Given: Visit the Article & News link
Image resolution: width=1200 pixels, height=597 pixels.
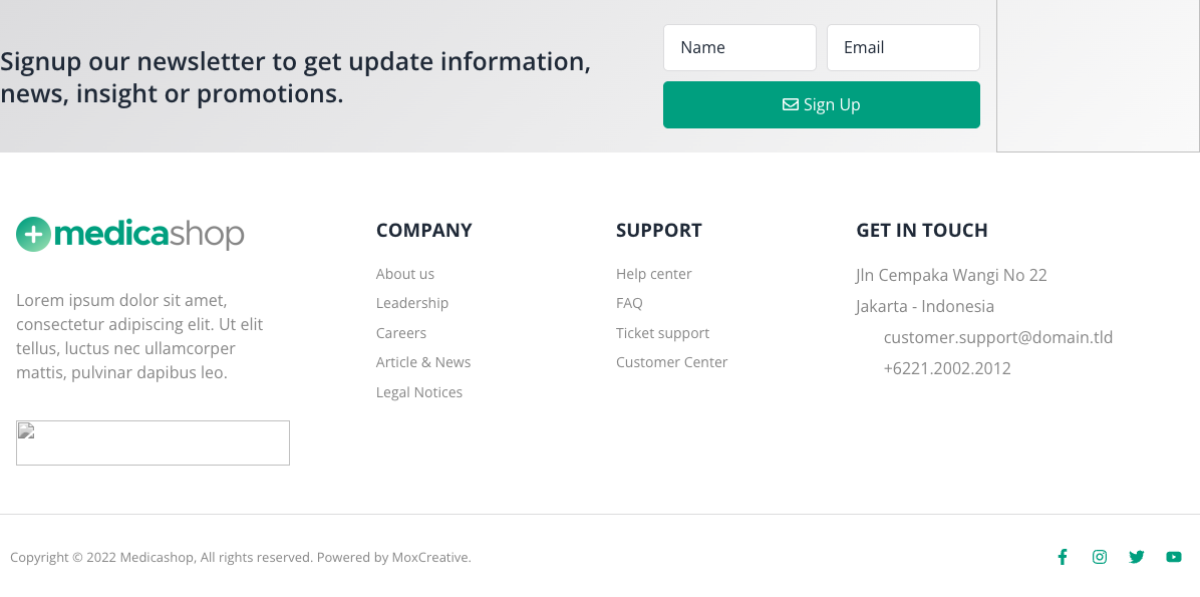Looking at the screenshot, I should click(423, 362).
